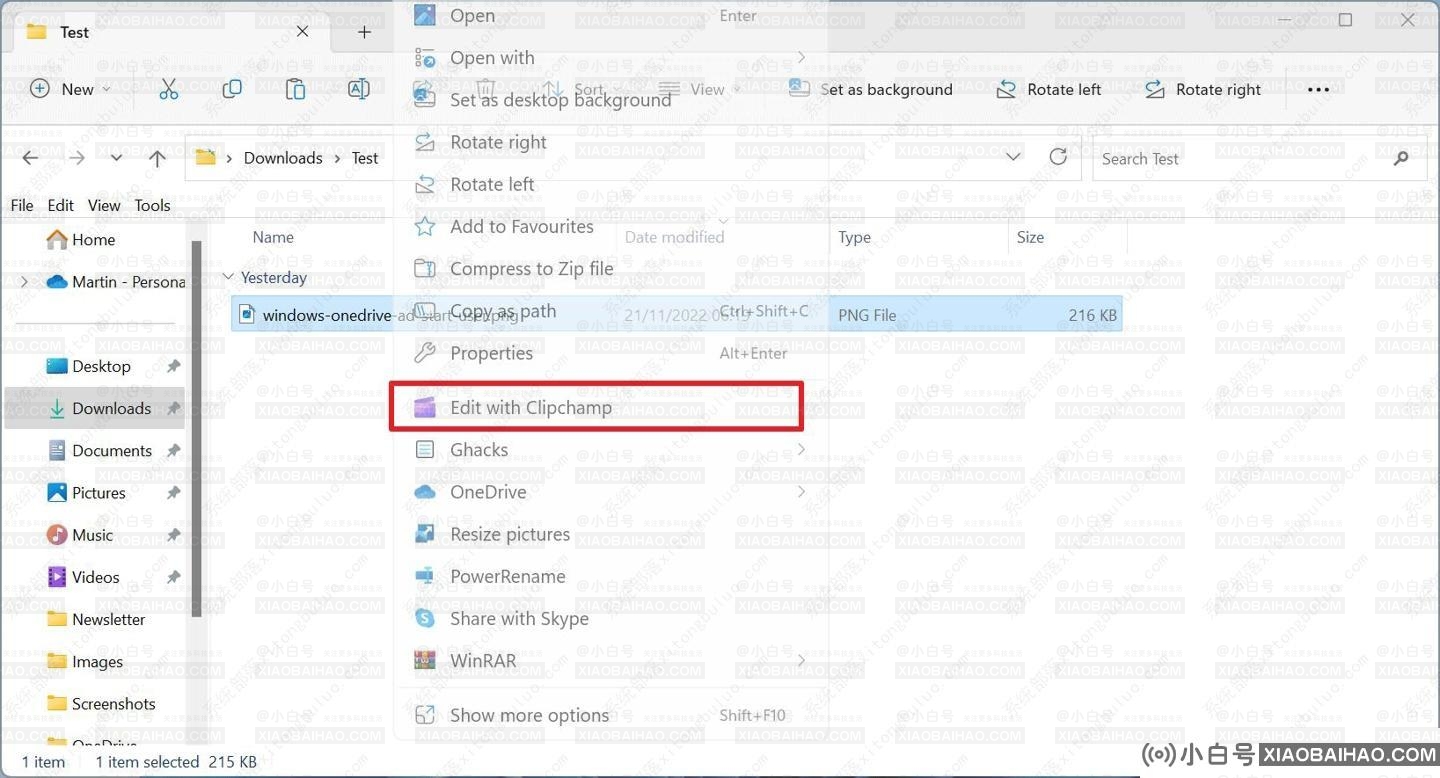Choose Rotate left in context menu
Screen dimensions: 1440x778
coord(611,184)
